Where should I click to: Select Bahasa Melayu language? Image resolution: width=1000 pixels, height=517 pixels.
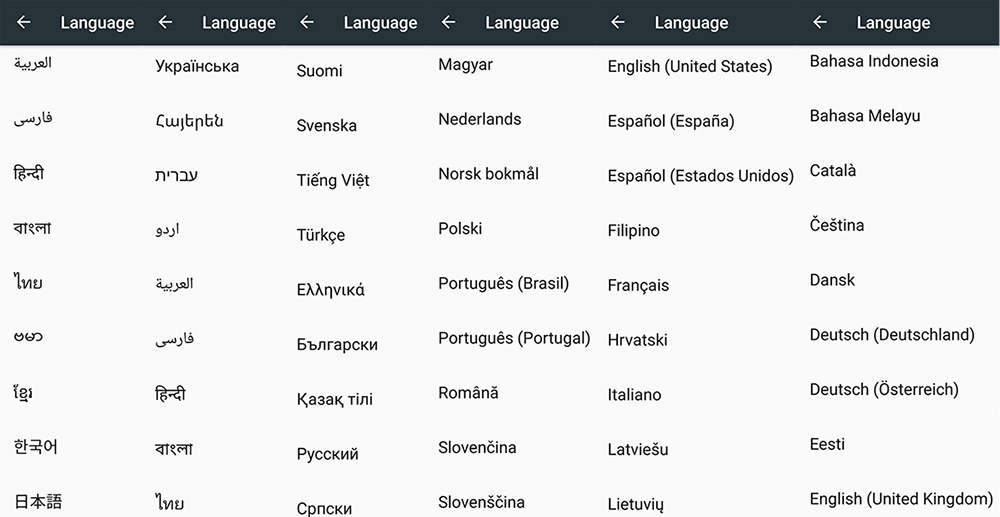tap(864, 116)
